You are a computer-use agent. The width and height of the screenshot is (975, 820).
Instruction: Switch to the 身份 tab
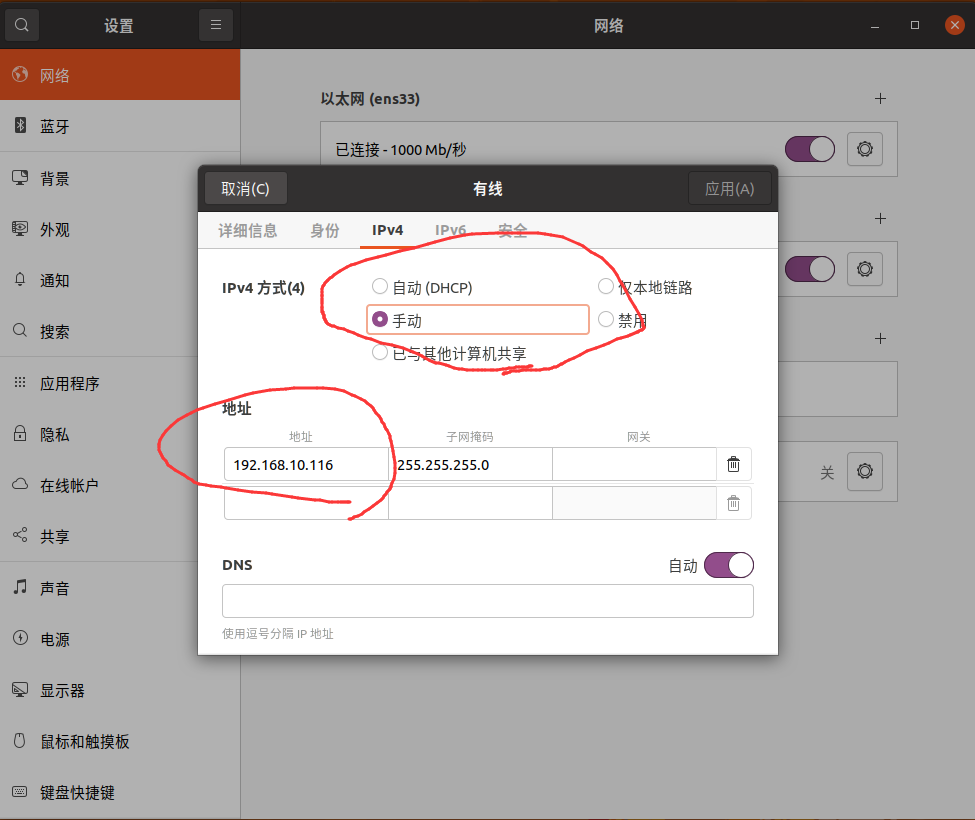325,231
